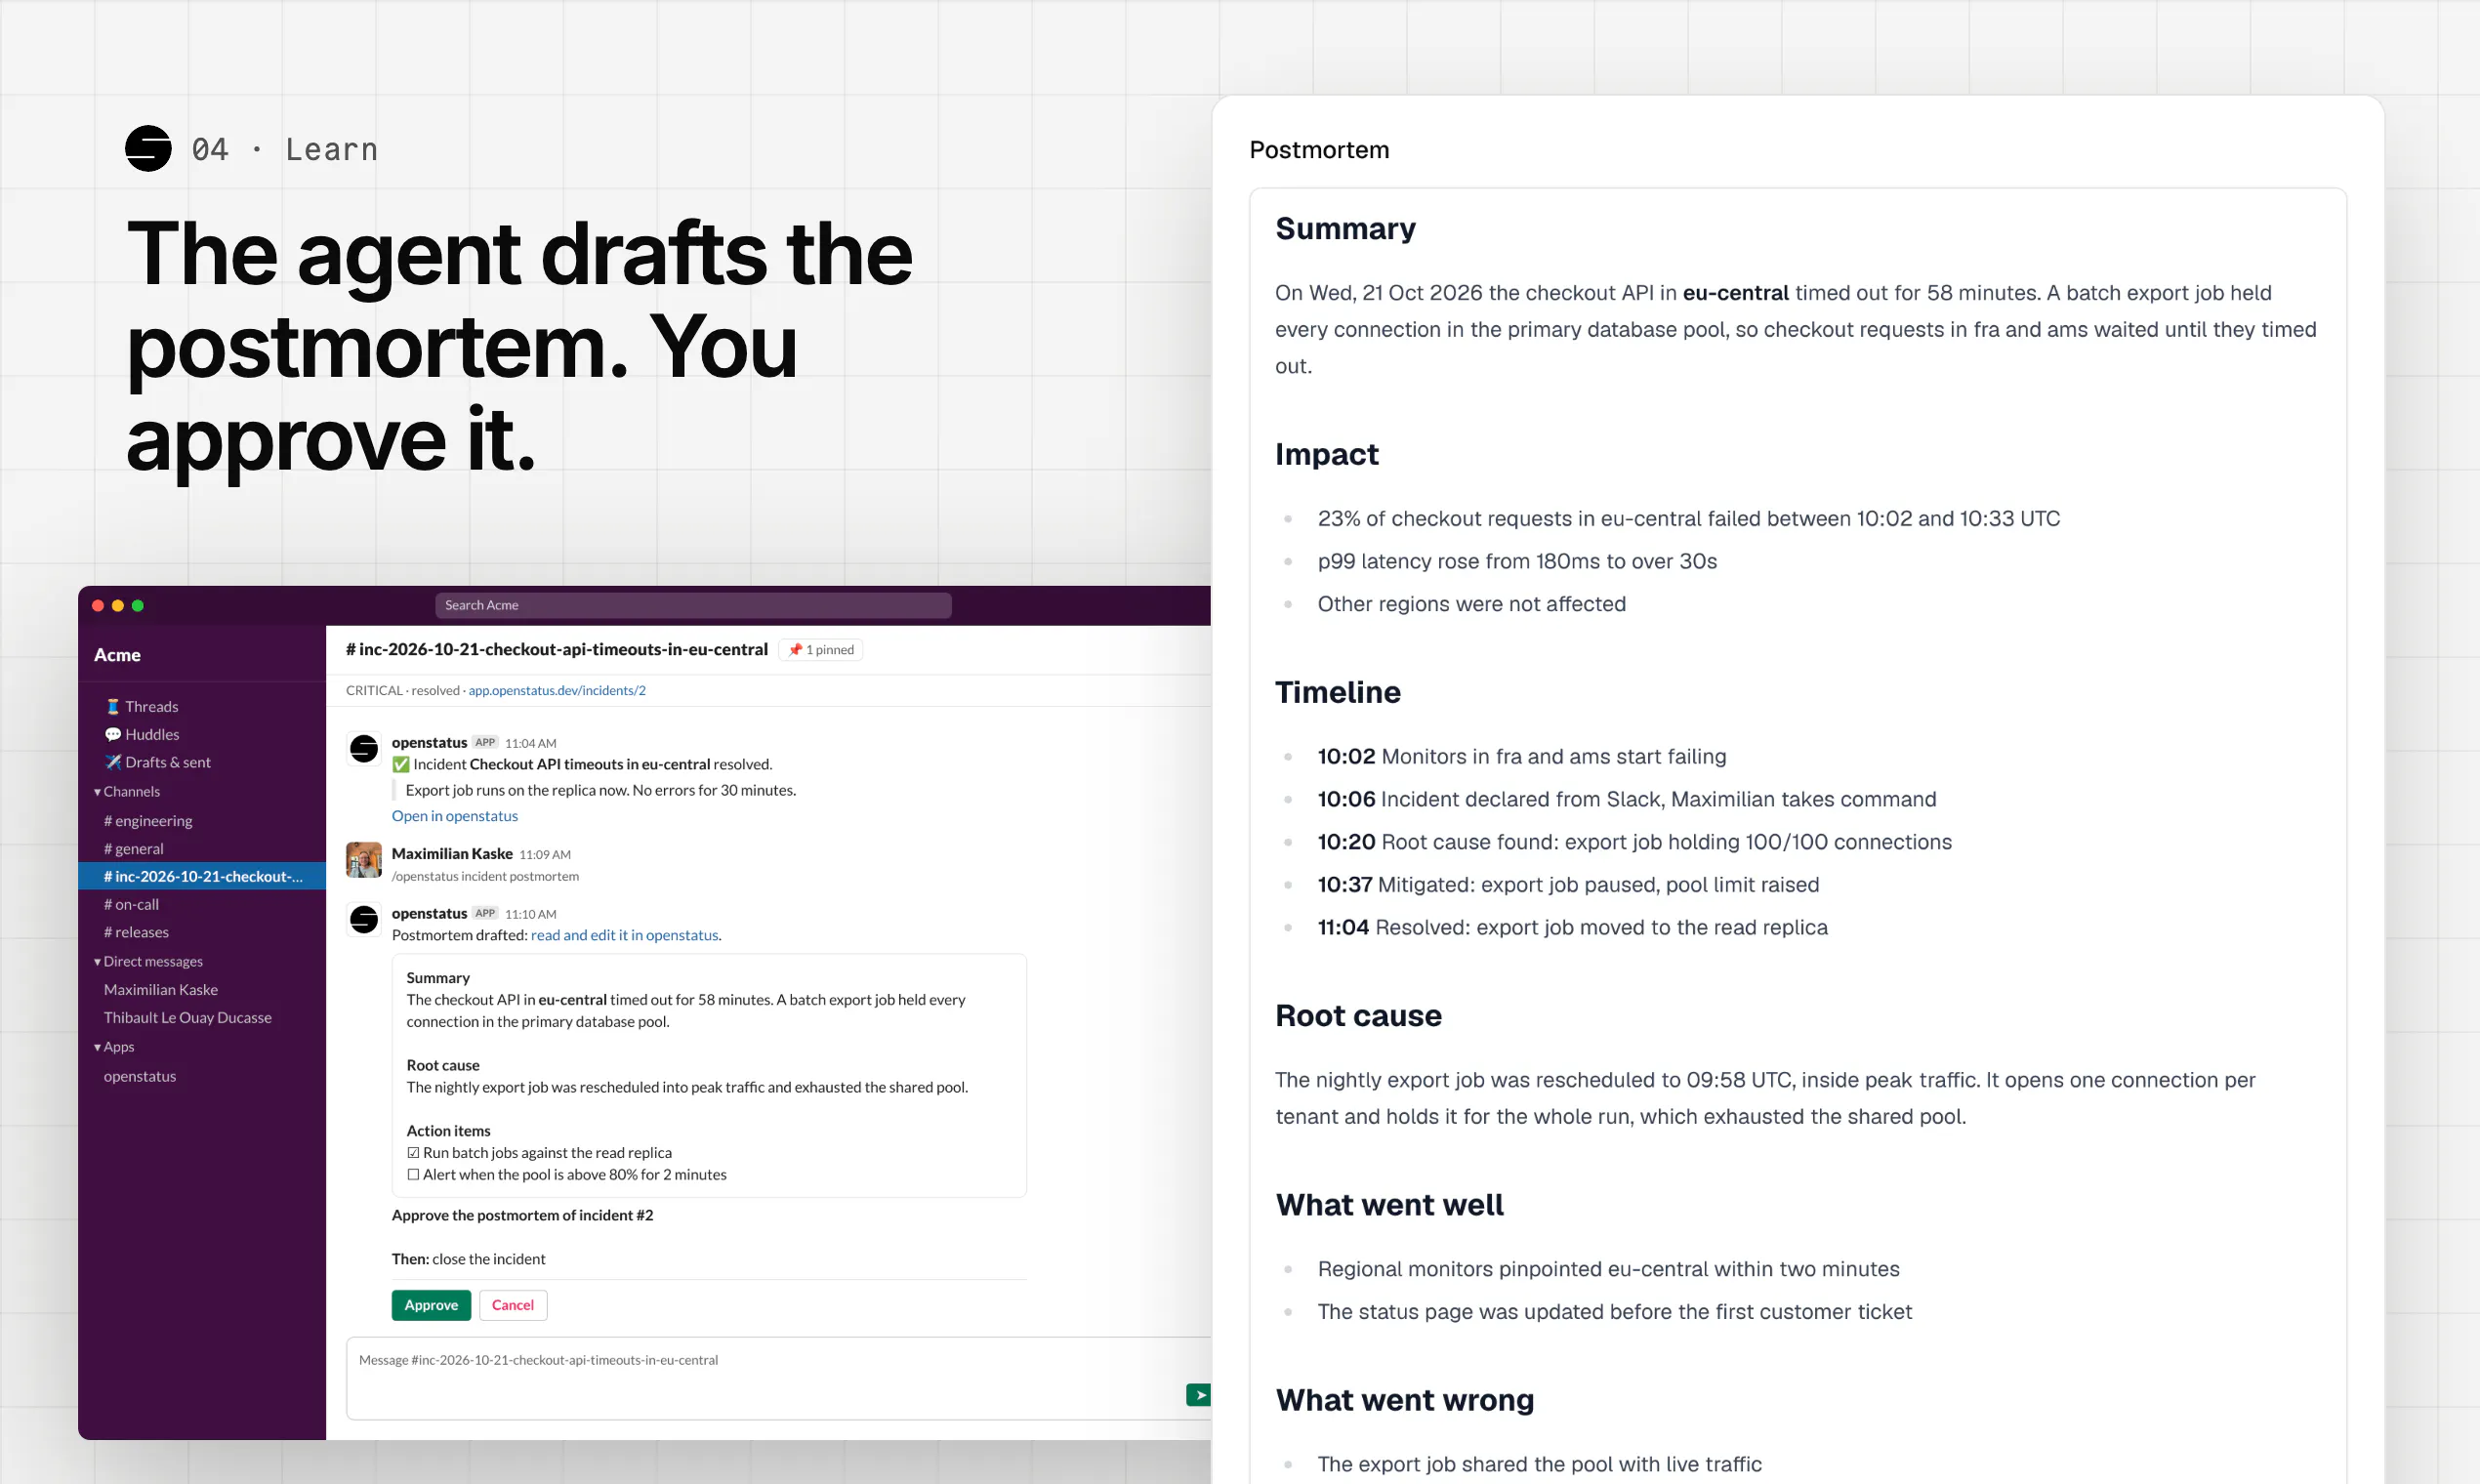The height and width of the screenshot is (1484, 2480).
Task: Click openstatus avatar on the 11:10 AM message
Action: (364, 919)
